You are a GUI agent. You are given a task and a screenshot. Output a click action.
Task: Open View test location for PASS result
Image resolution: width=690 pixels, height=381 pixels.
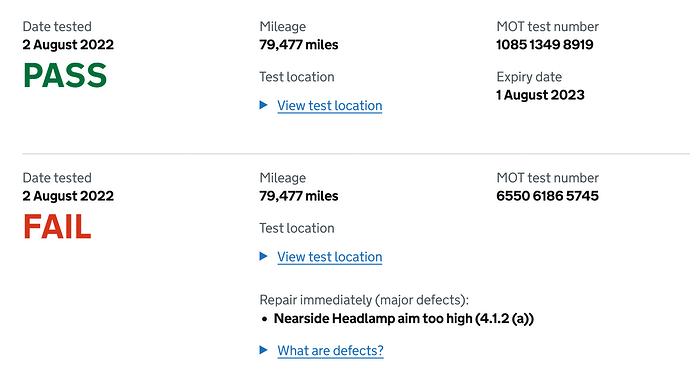click(x=330, y=106)
